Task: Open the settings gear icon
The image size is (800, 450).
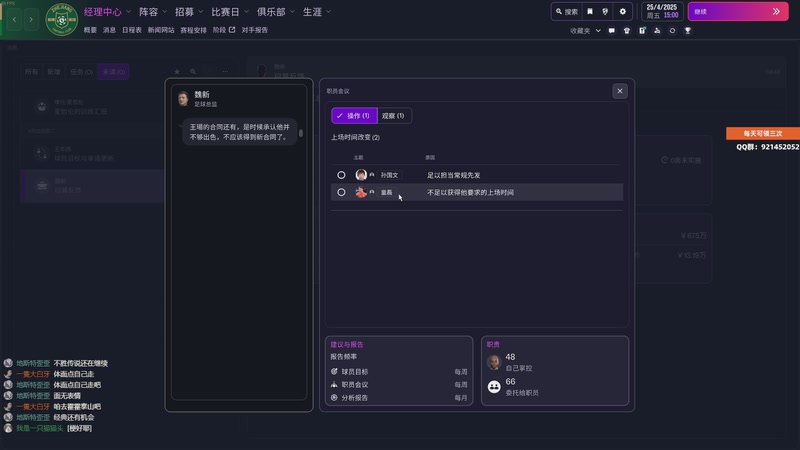Action: click(x=622, y=11)
